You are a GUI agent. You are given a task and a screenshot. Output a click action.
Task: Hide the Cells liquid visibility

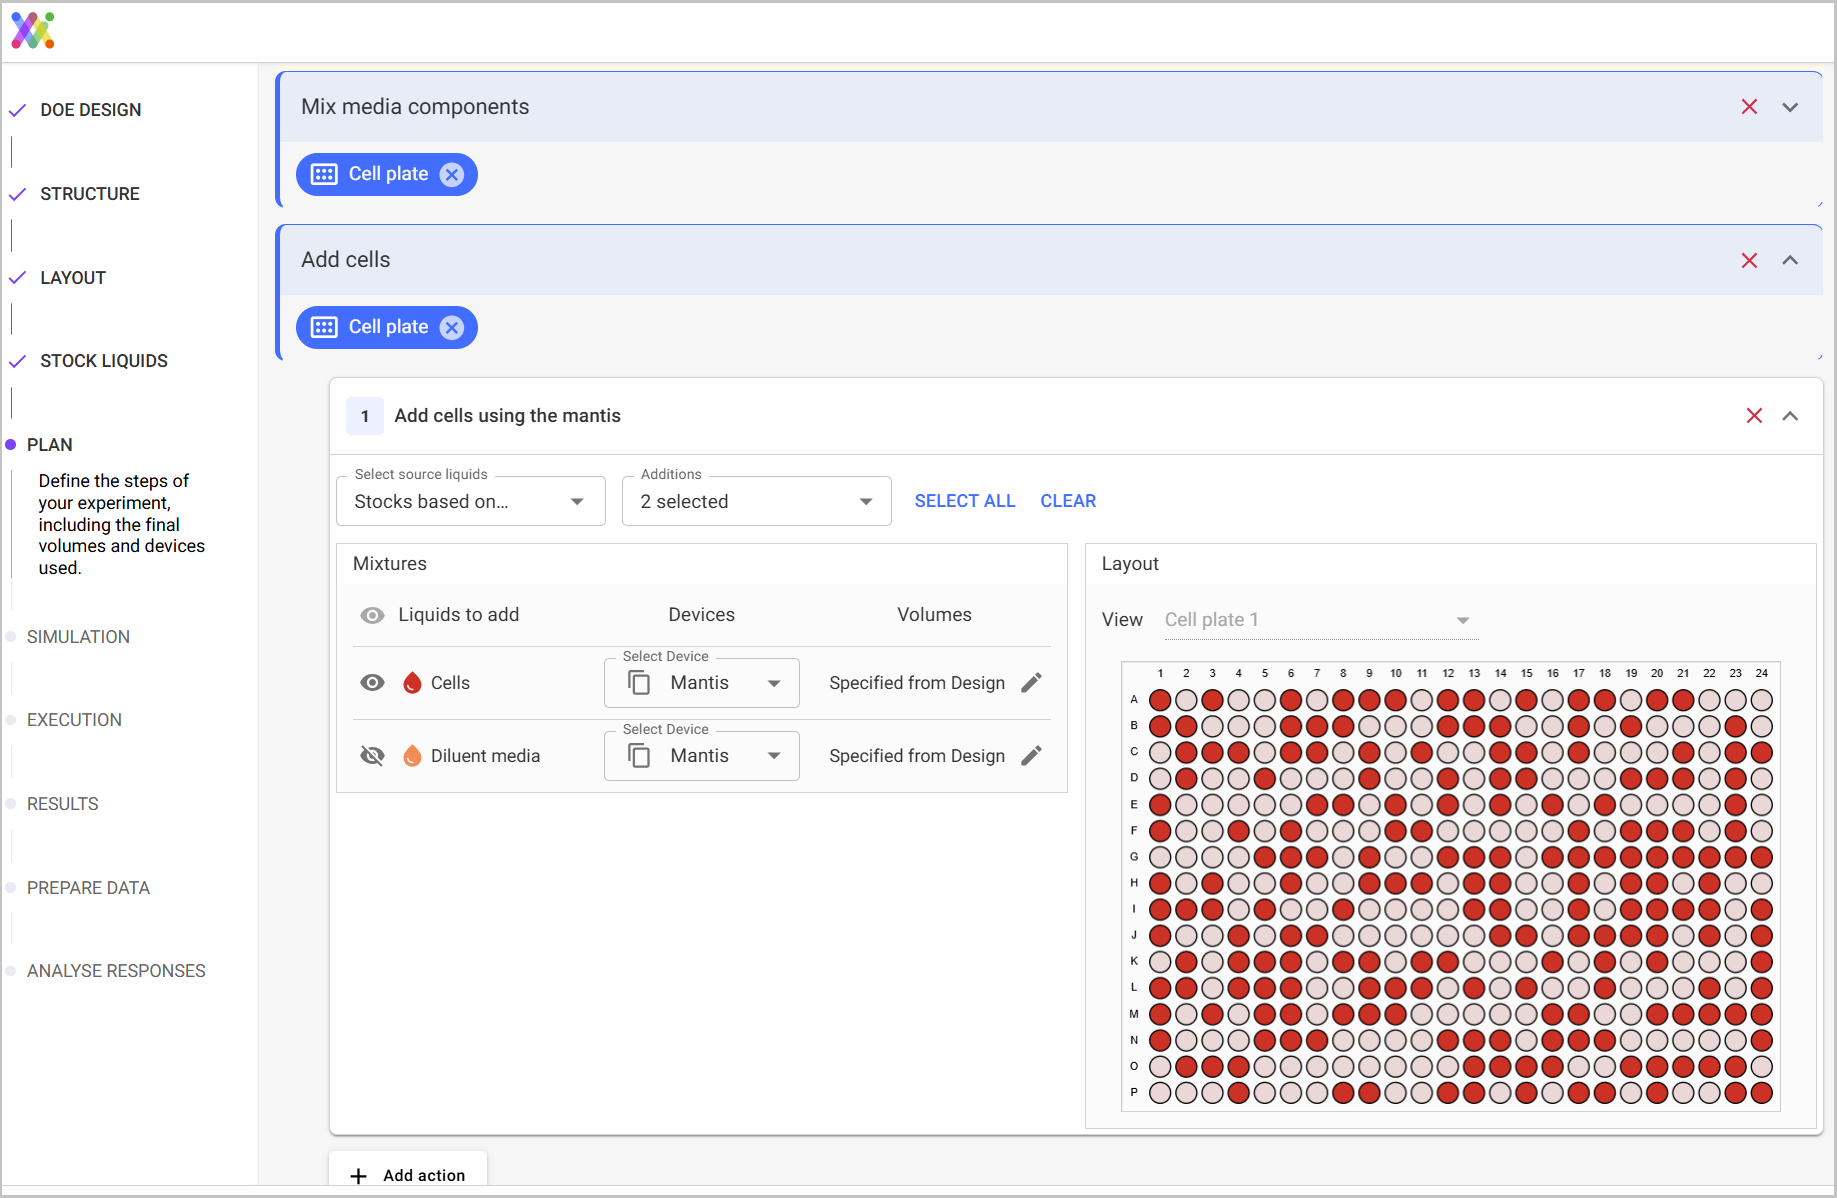372,683
